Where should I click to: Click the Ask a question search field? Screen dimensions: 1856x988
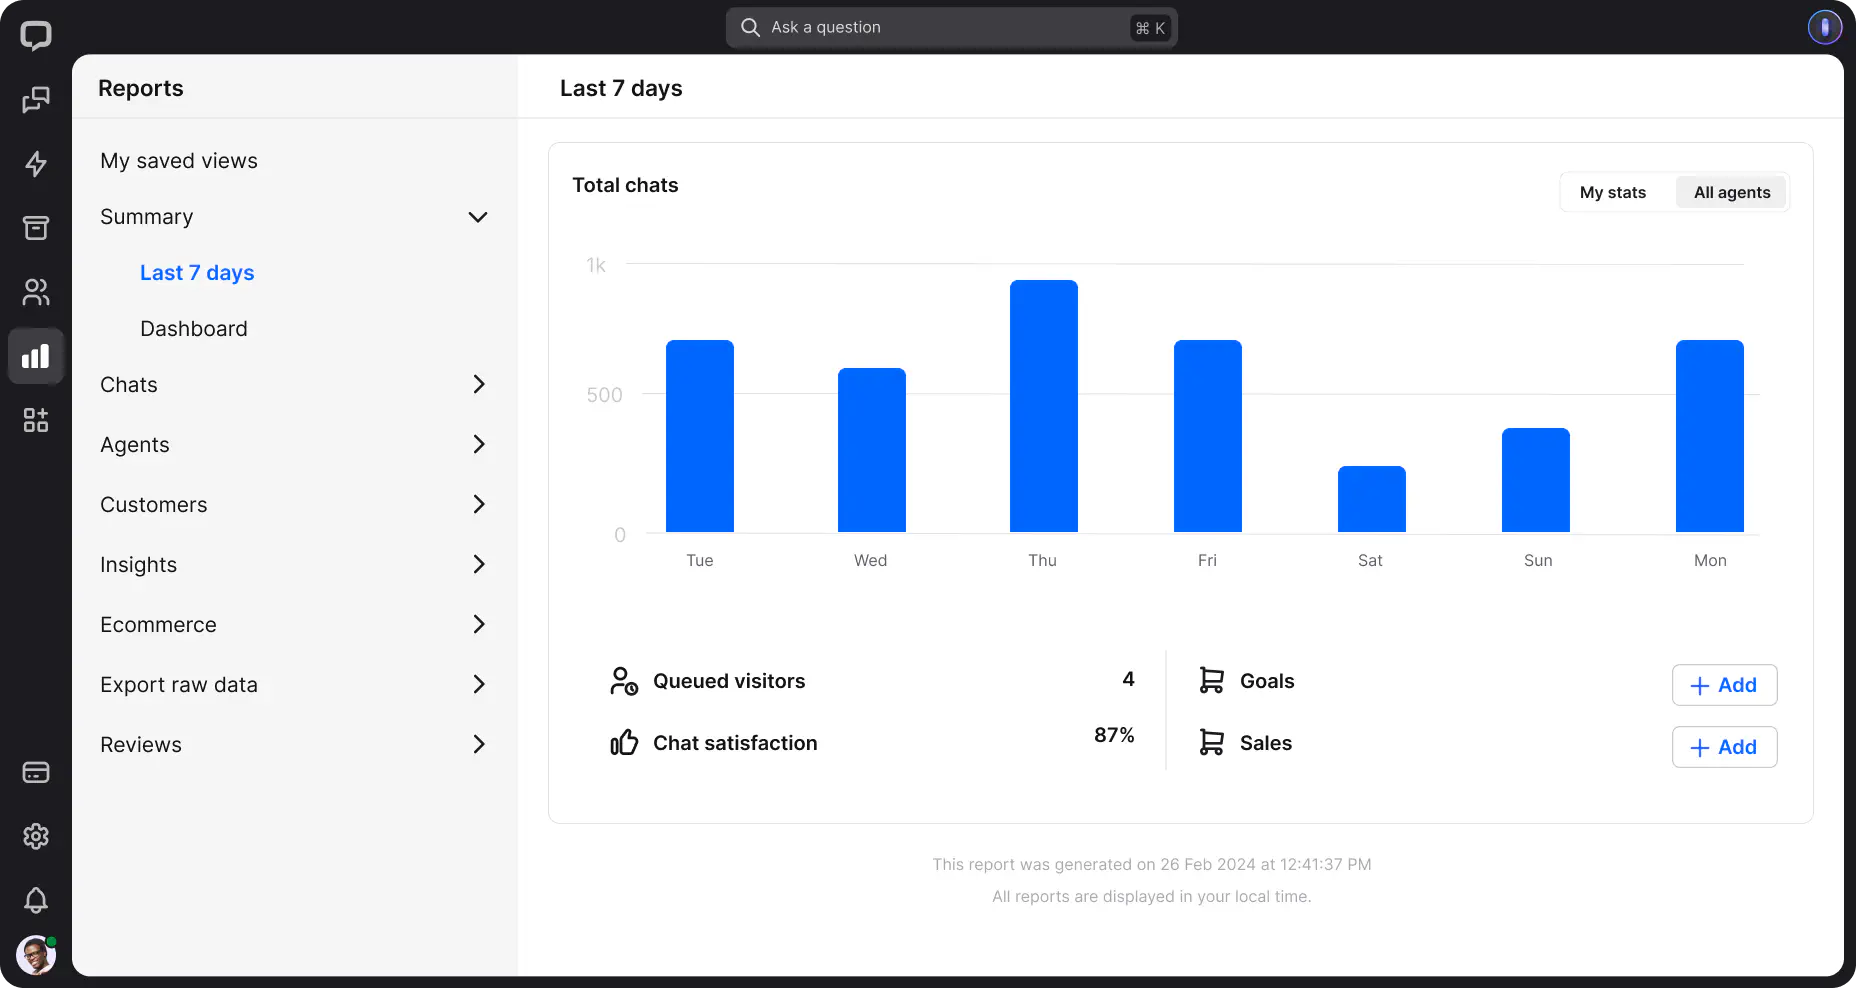point(950,27)
